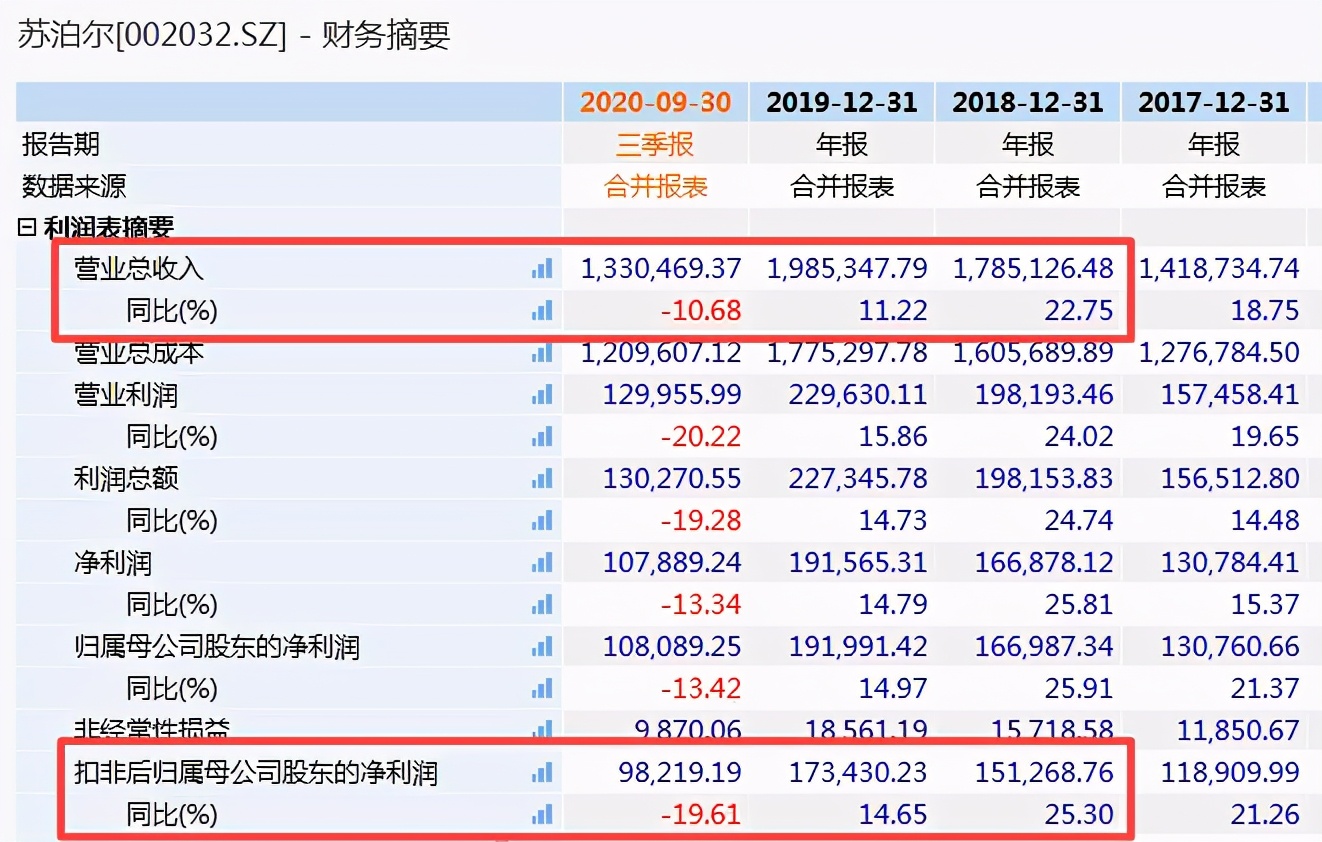Open the chart icon for 营业总成本
This screenshot has height=842, width=1322.
pos(542,353)
